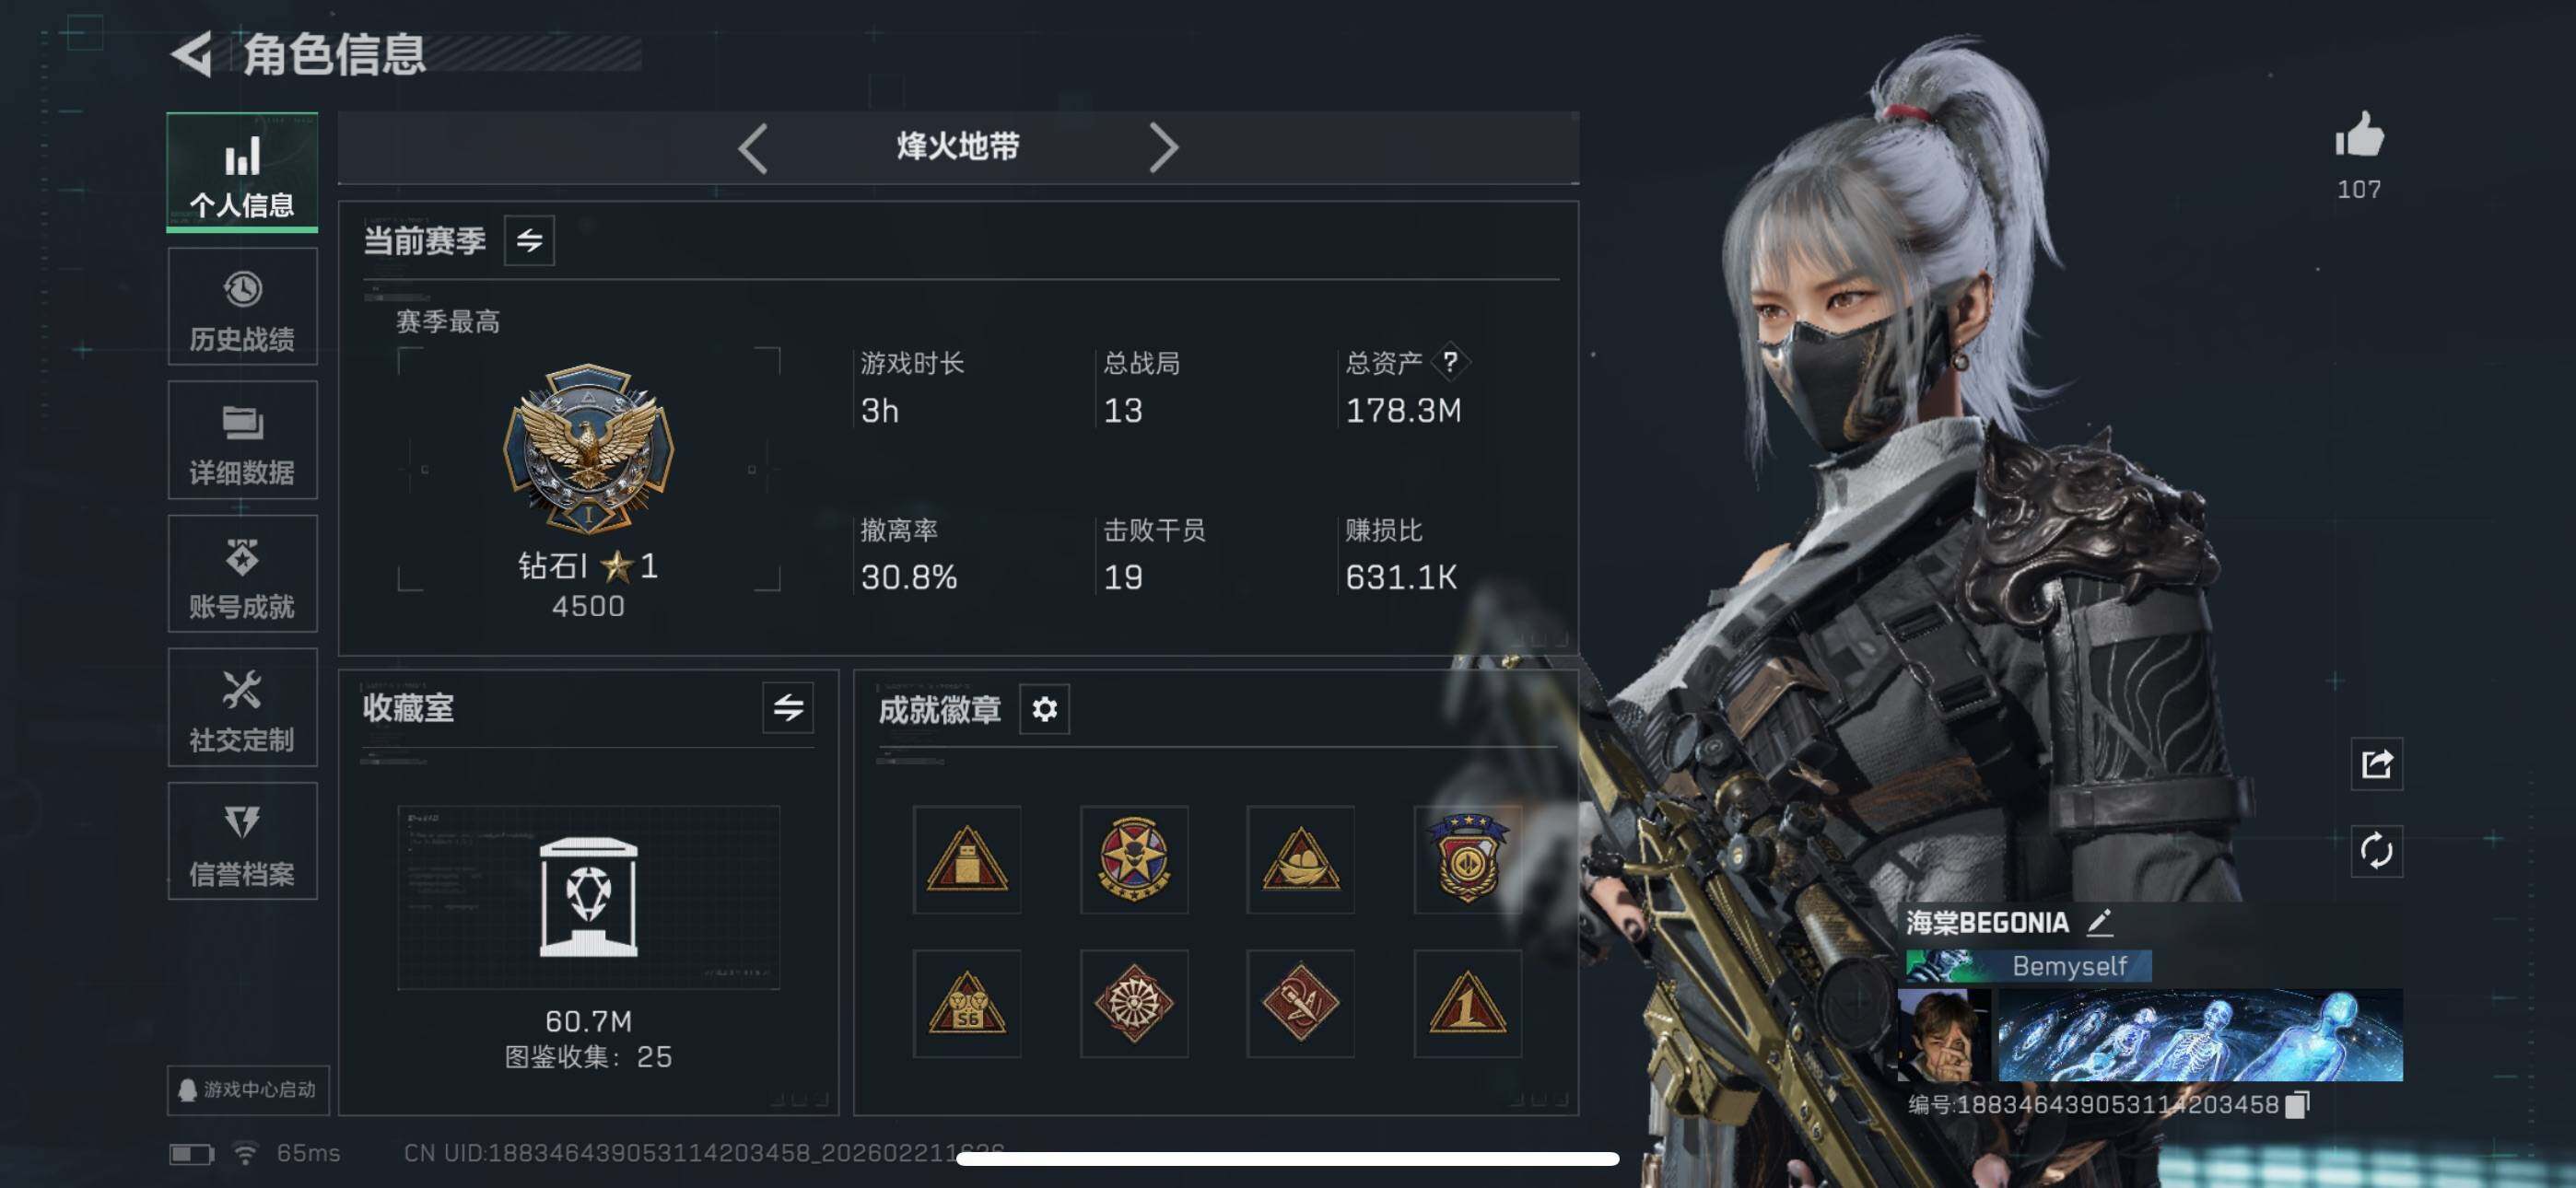Click the 总资产 question mark help icon

pyautogui.click(x=1449, y=361)
